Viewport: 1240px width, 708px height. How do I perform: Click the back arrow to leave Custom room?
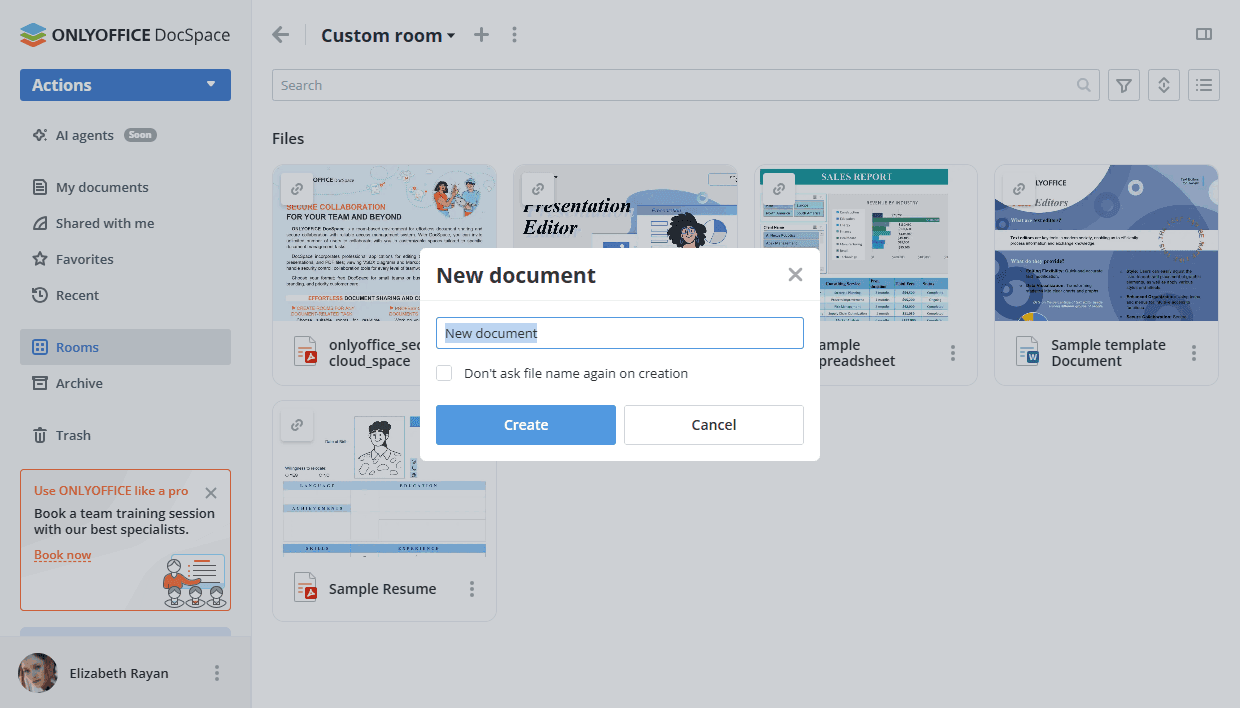280,34
